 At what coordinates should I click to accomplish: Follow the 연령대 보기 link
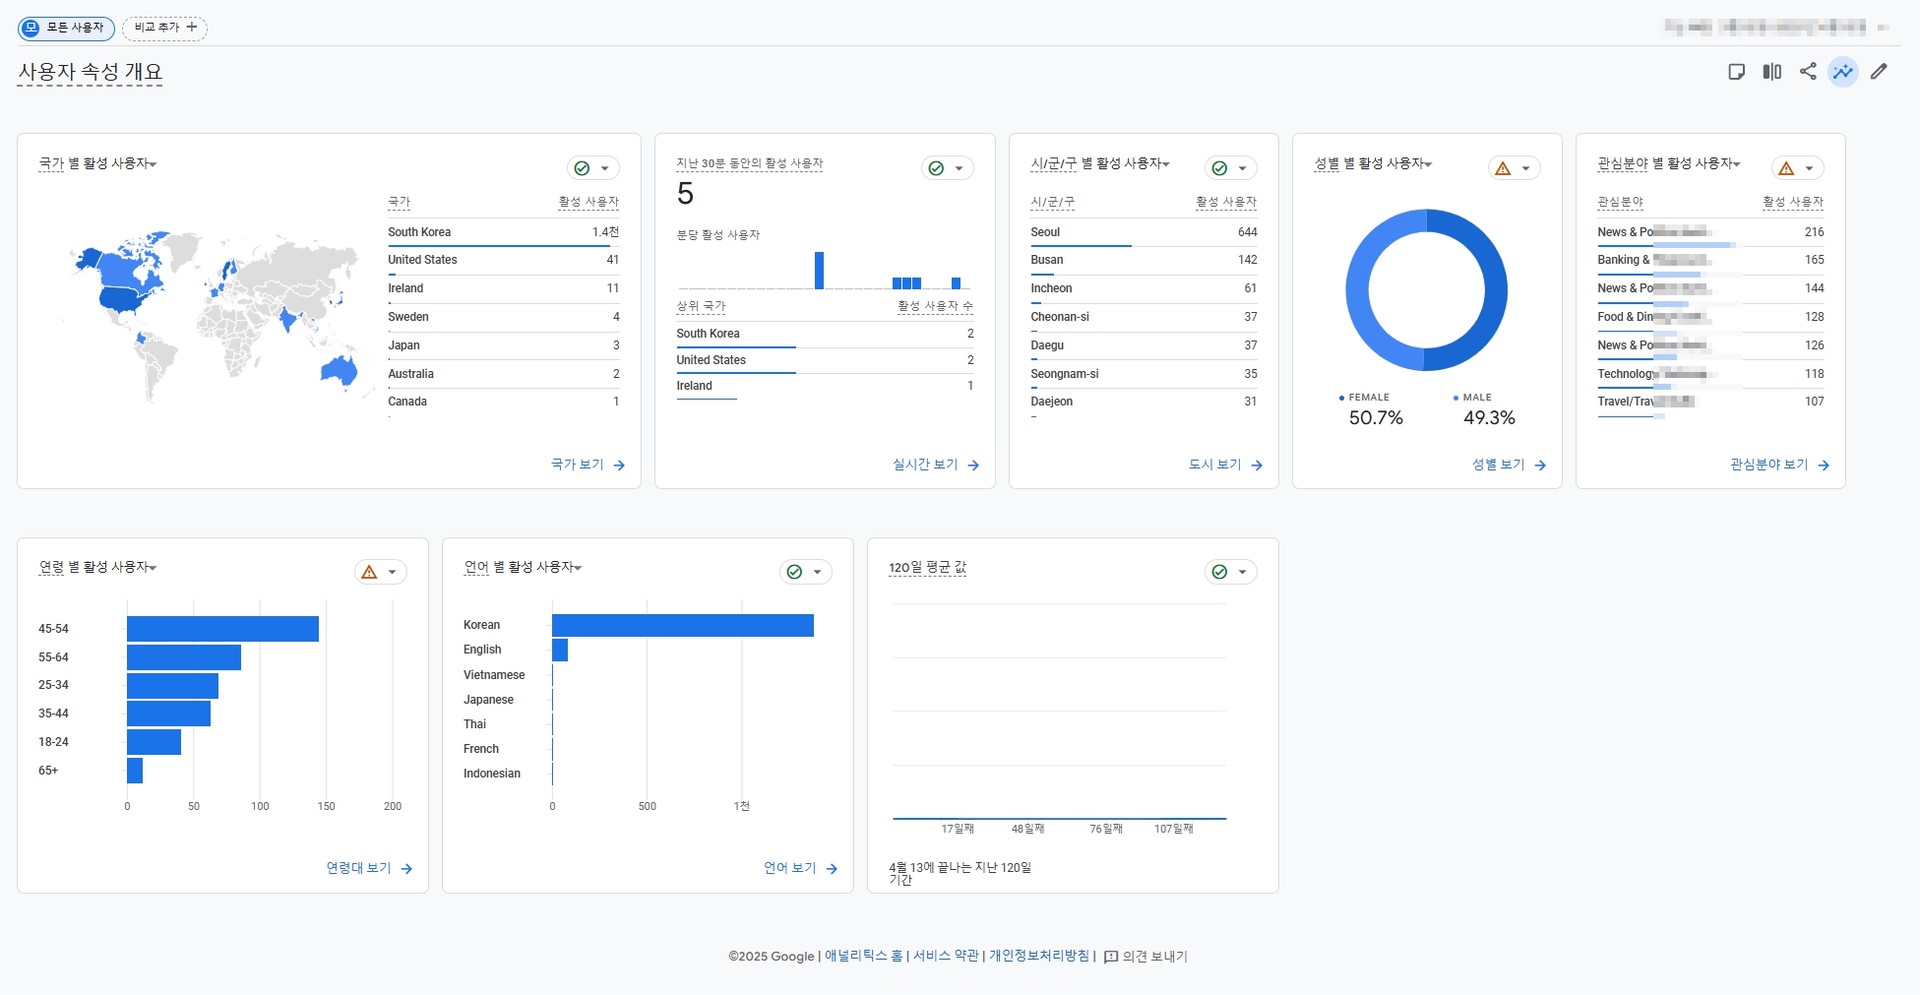click(369, 869)
